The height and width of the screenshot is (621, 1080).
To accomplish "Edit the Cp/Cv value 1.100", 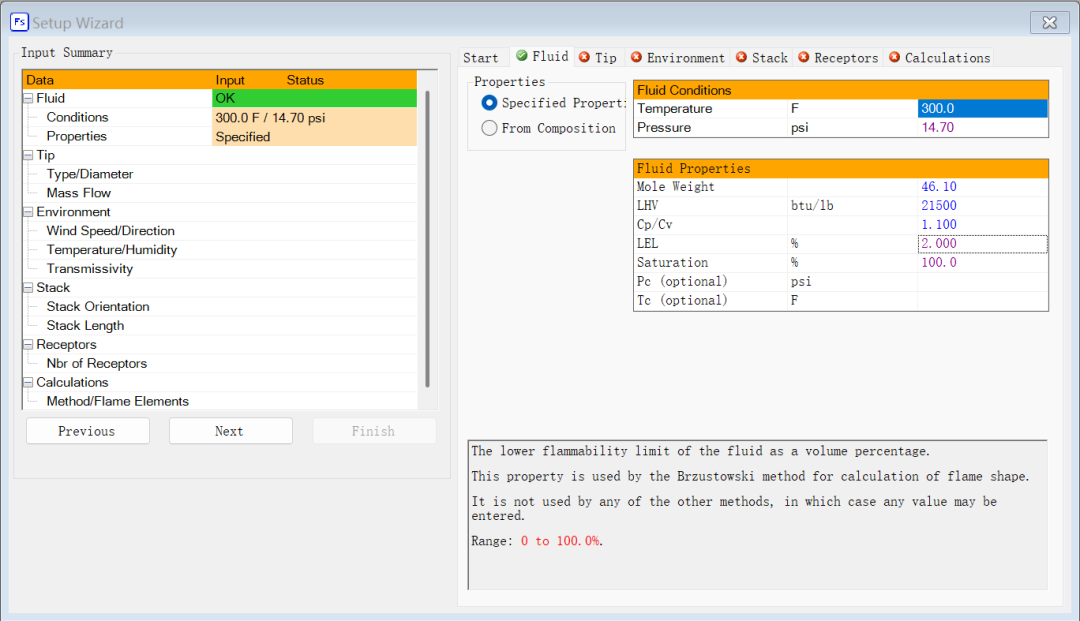I will click(x=982, y=224).
